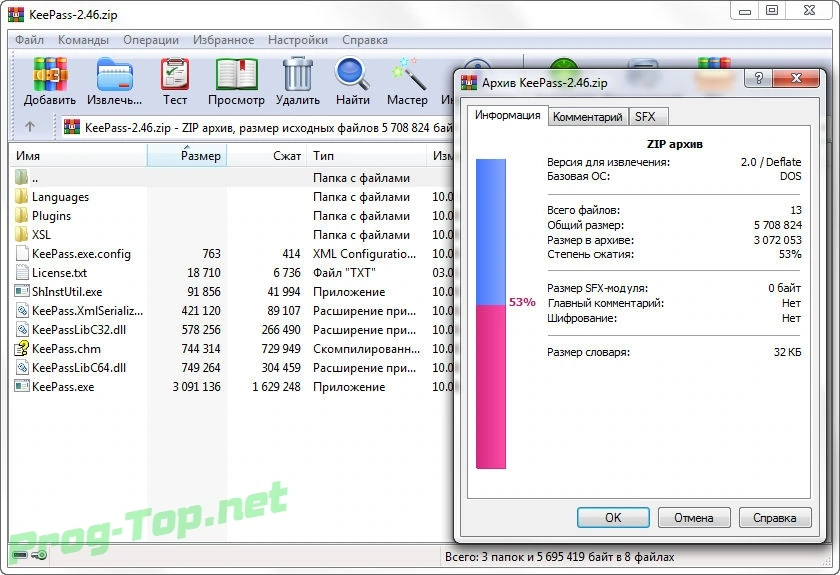Select the License.txt file name
Screen dimensions: 840x575
[59, 273]
